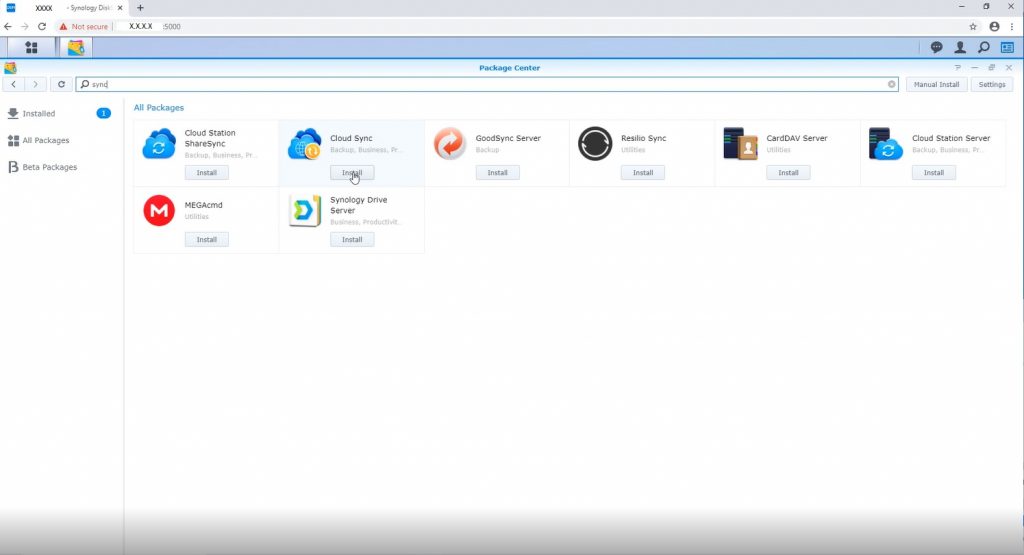Viewport: 1024px width, 555px height.
Task: Open the user account options icon
Action: click(960, 47)
